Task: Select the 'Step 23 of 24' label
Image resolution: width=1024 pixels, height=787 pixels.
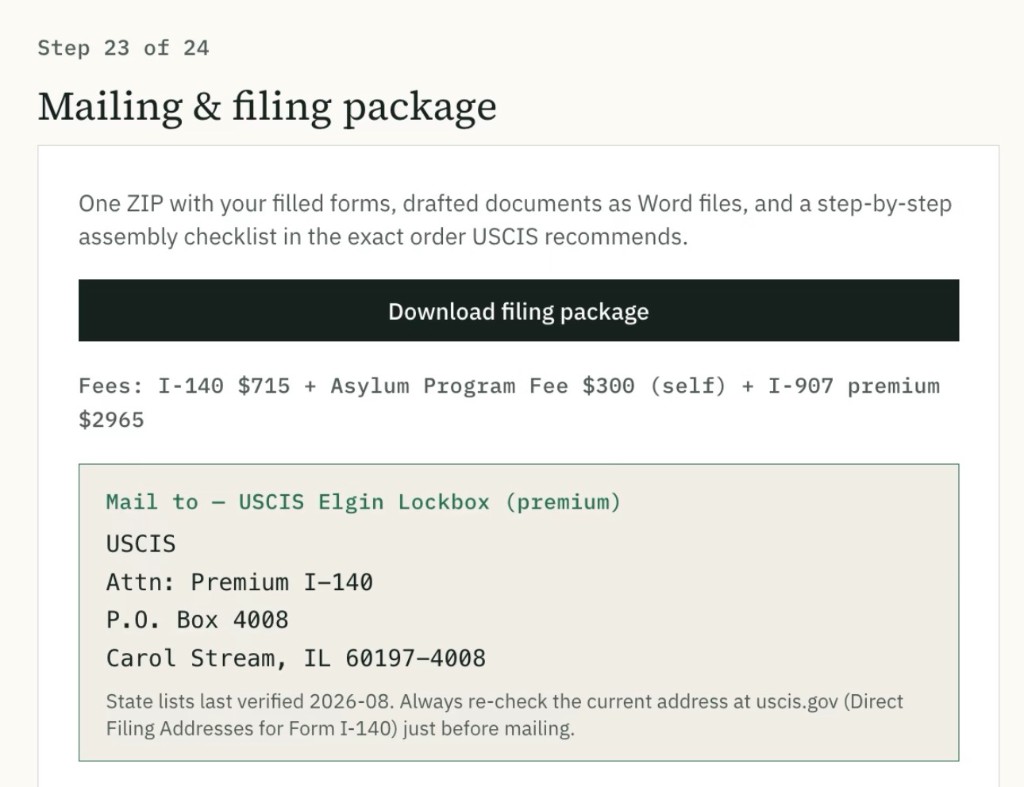Action: coord(123,48)
